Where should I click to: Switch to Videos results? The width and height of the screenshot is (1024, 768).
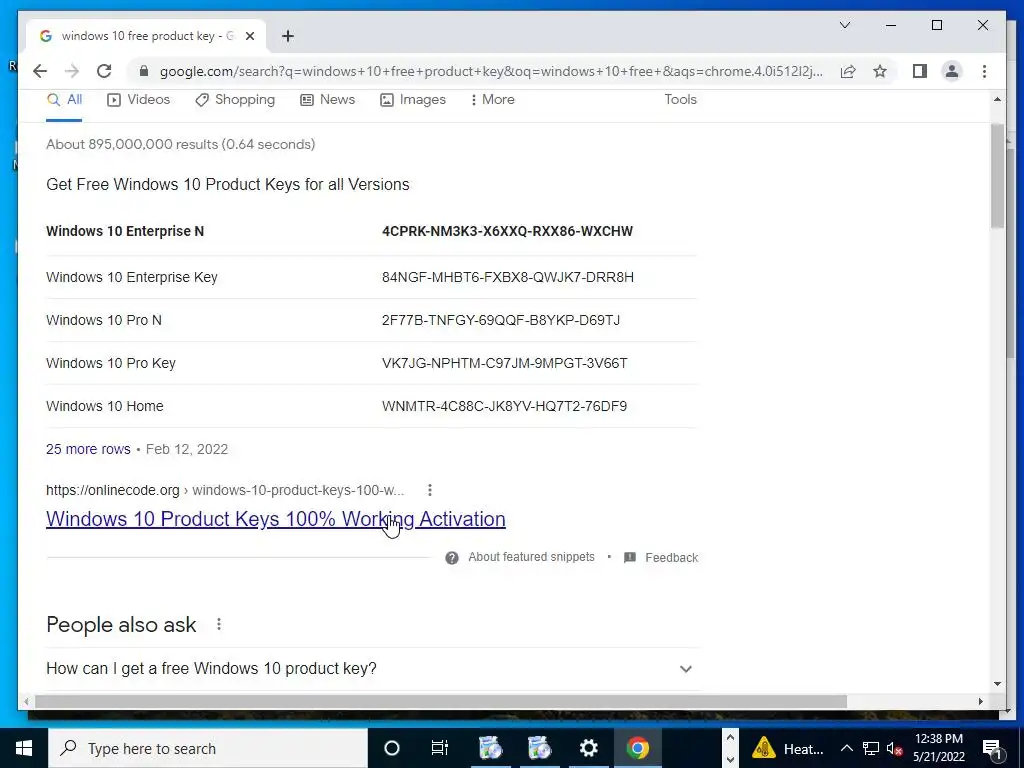pyautogui.click(x=138, y=100)
